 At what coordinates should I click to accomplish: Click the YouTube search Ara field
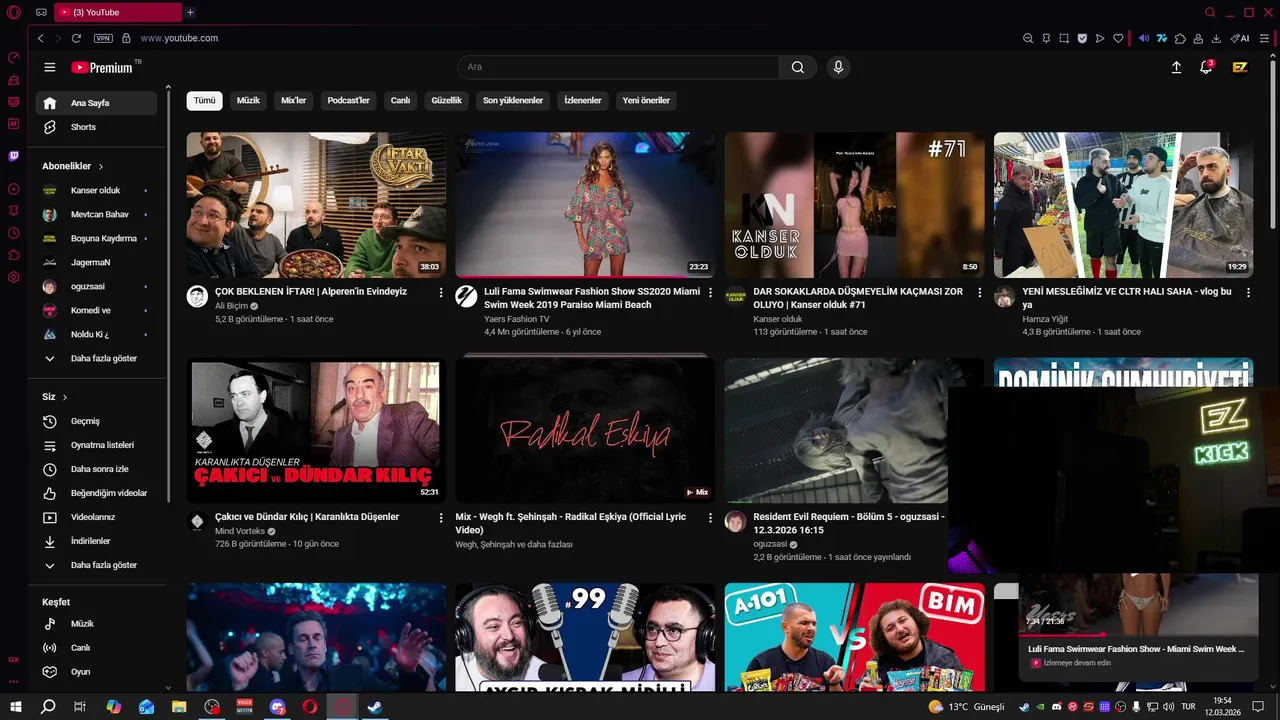point(618,67)
